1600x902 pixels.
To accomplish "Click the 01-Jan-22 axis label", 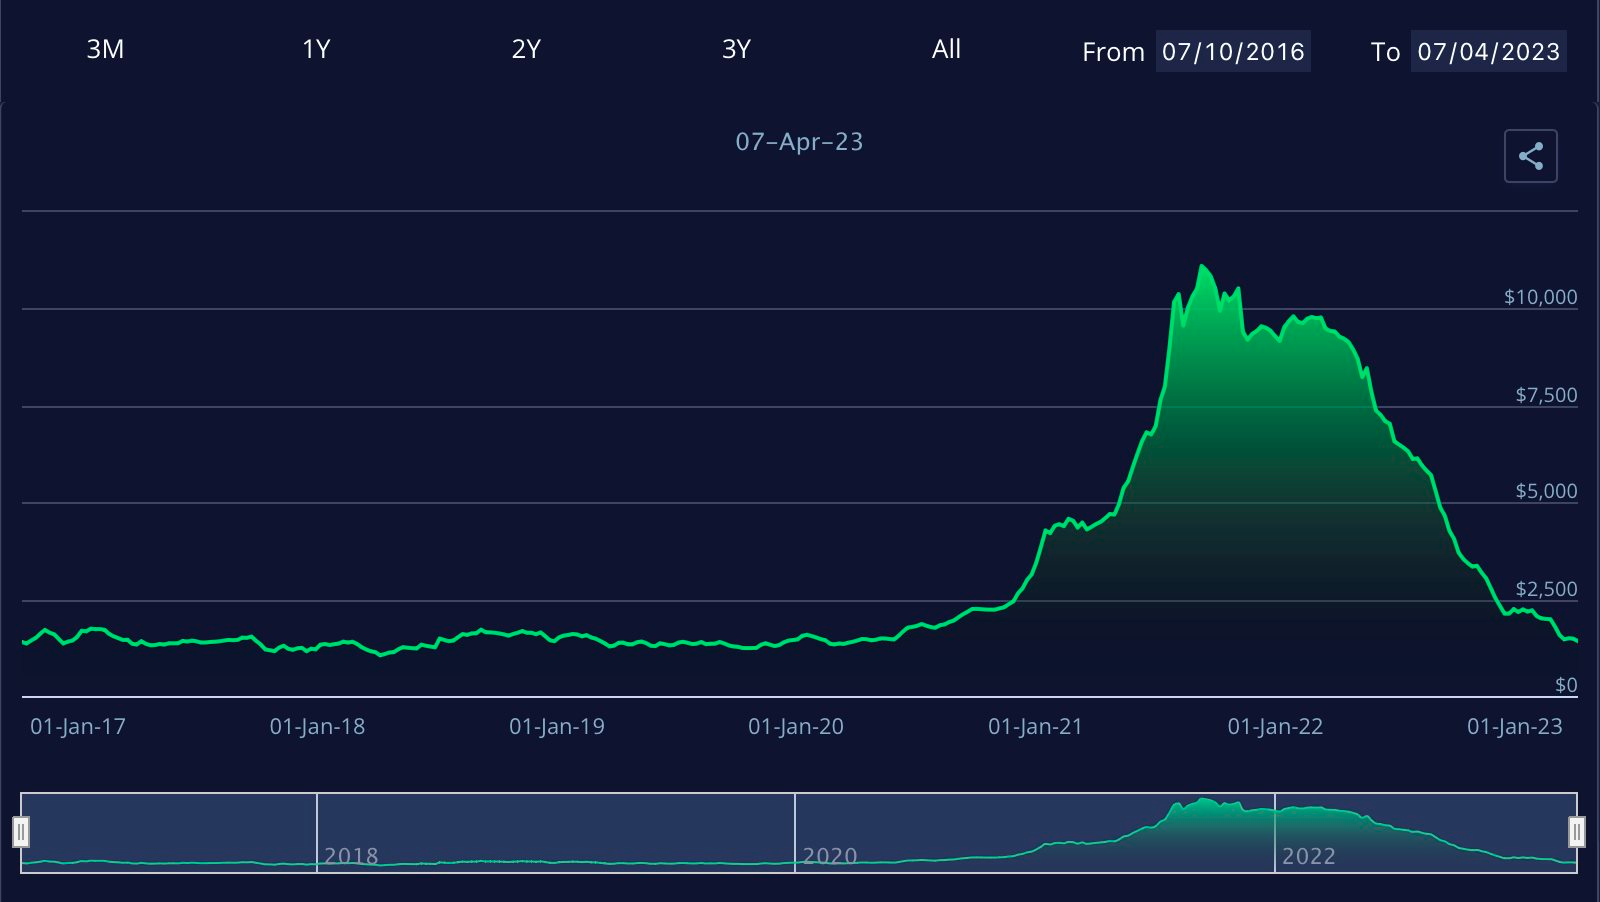I will click(x=1275, y=727).
